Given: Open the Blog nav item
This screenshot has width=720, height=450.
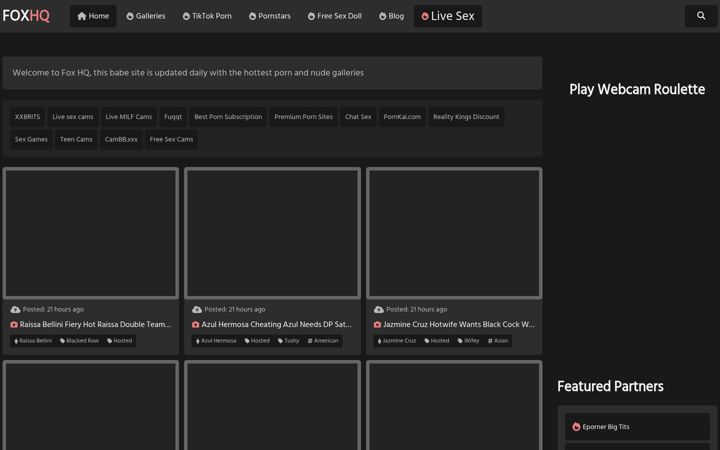Looking at the screenshot, I should (391, 16).
